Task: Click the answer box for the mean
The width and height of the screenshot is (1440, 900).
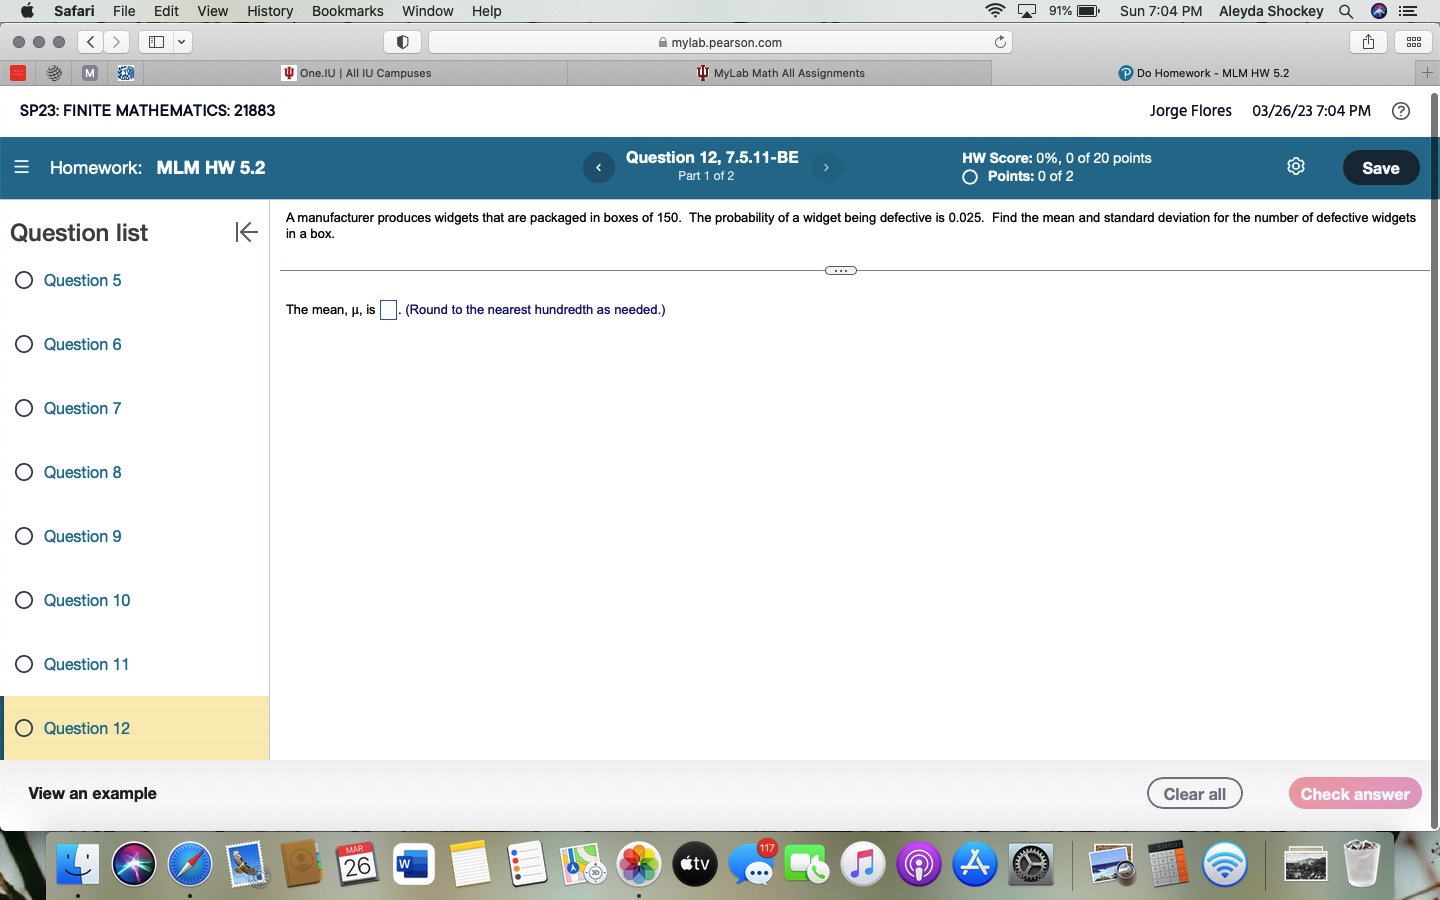Action: 388,311
